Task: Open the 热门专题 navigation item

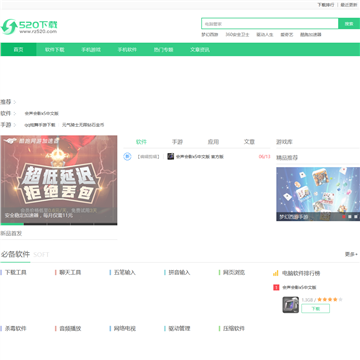Action: tap(163, 50)
